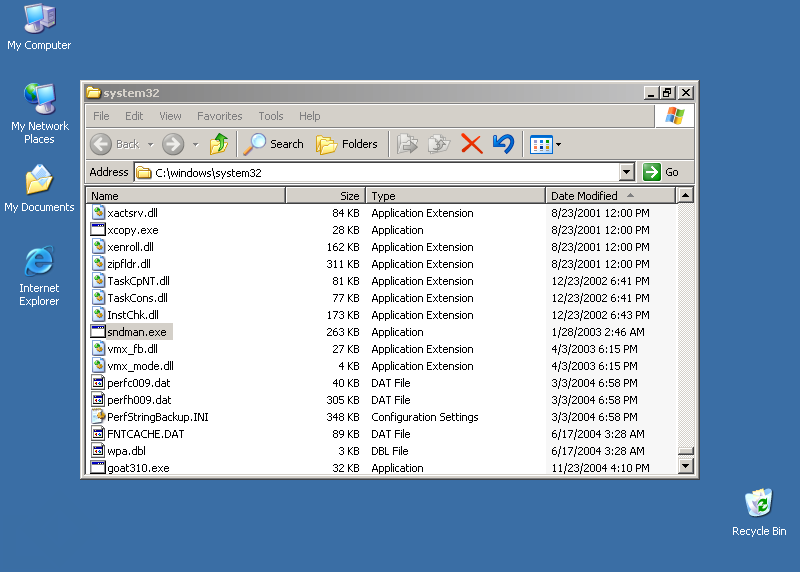
Task: Select the TaskCons.dll file icon
Action: [98, 297]
